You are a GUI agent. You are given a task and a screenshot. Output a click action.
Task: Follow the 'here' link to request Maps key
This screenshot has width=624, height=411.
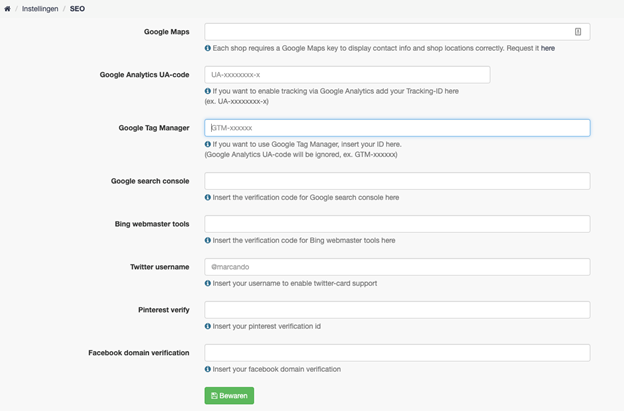pos(548,48)
